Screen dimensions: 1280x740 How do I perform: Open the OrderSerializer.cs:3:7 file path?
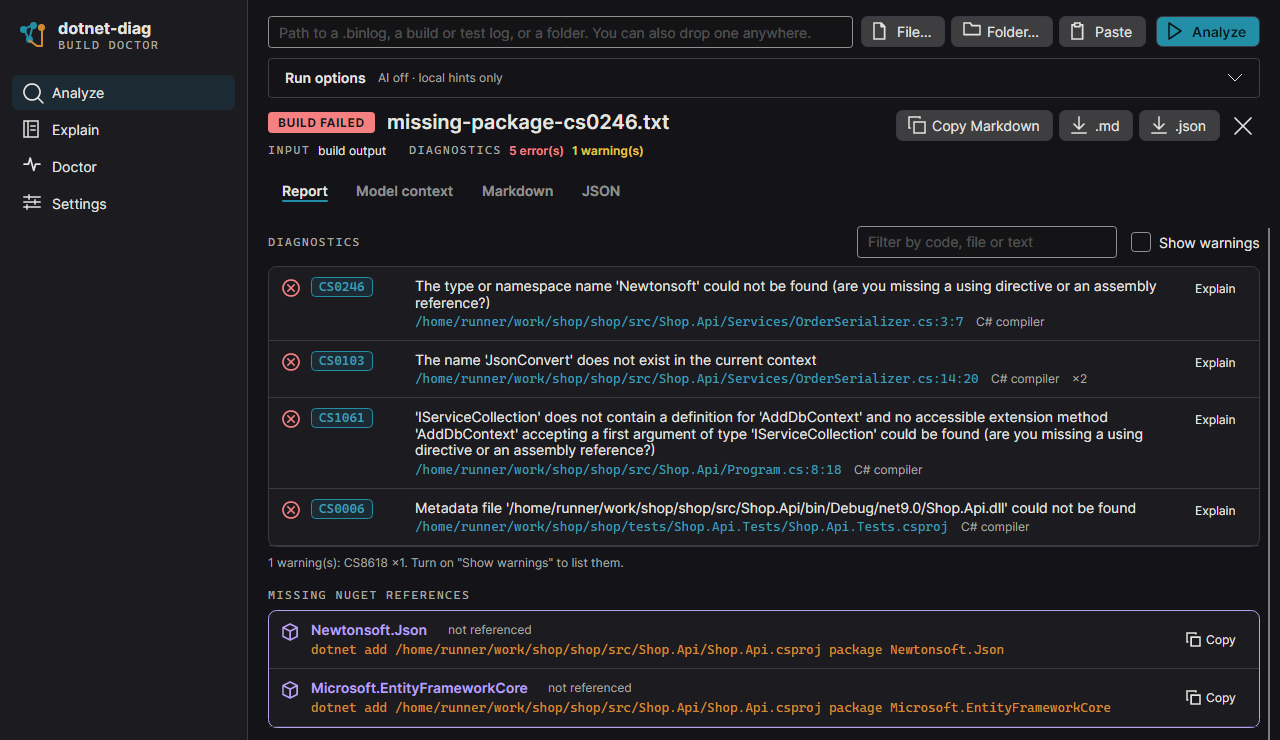pos(689,322)
